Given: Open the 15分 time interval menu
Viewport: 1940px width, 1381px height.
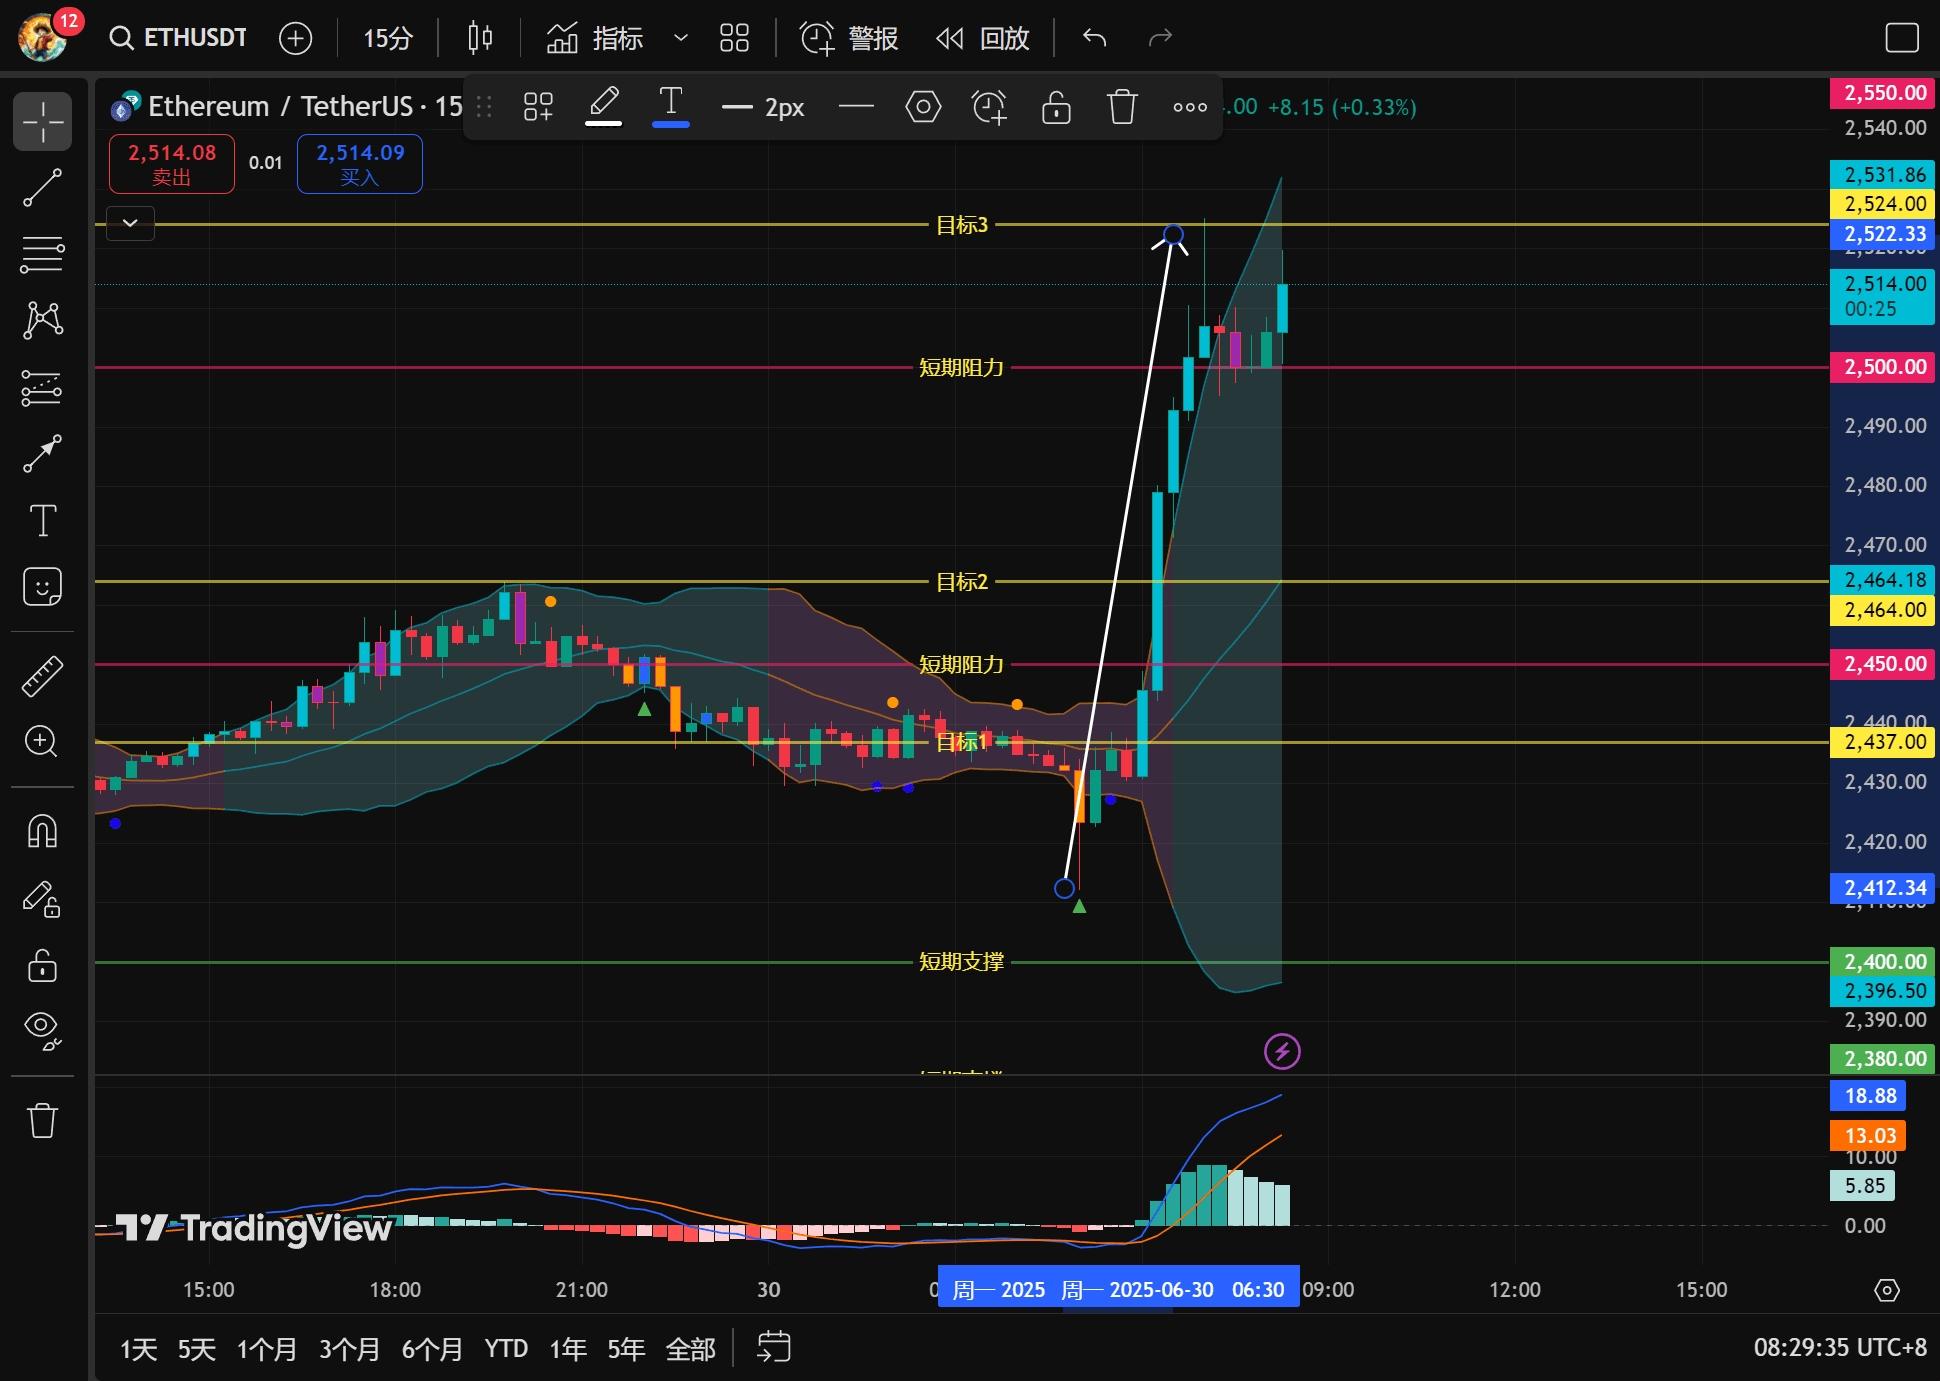Looking at the screenshot, I should coord(387,38).
